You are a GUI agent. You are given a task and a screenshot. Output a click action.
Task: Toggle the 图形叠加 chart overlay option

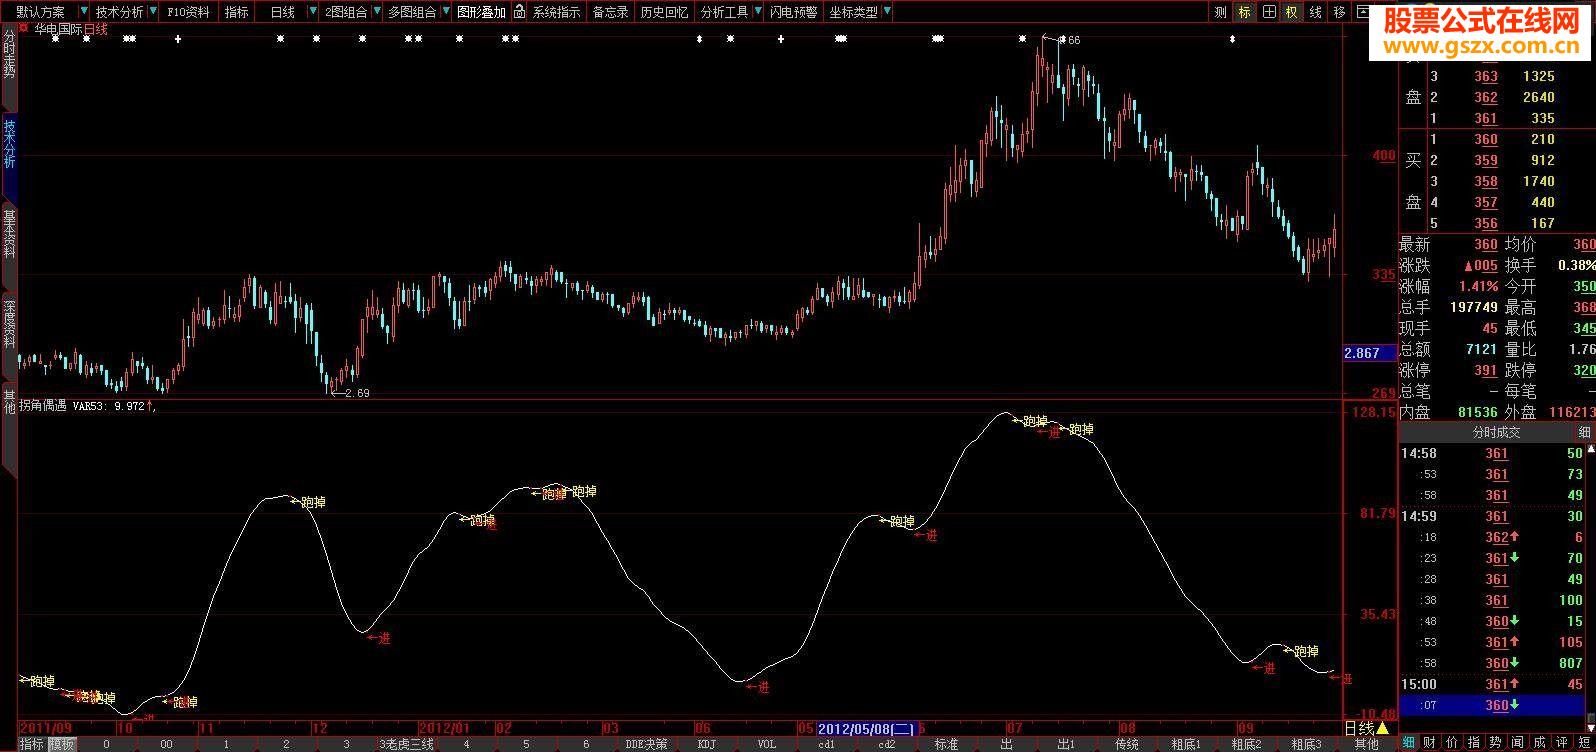[481, 12]
